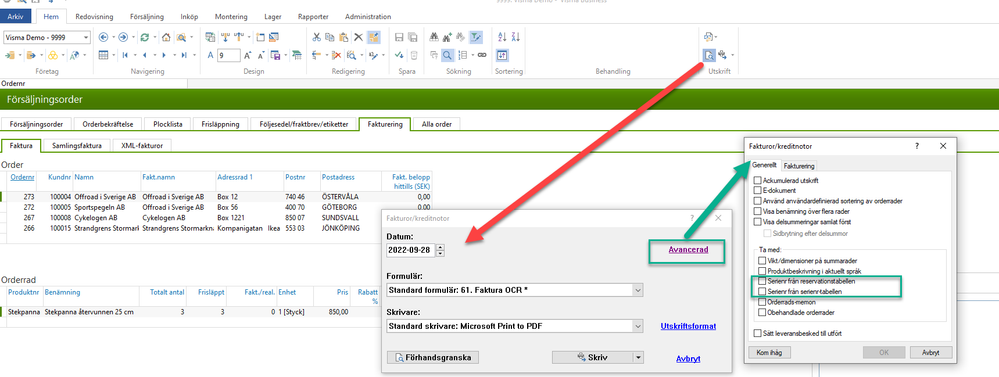Click the binoculars search icon

(433, 38)
